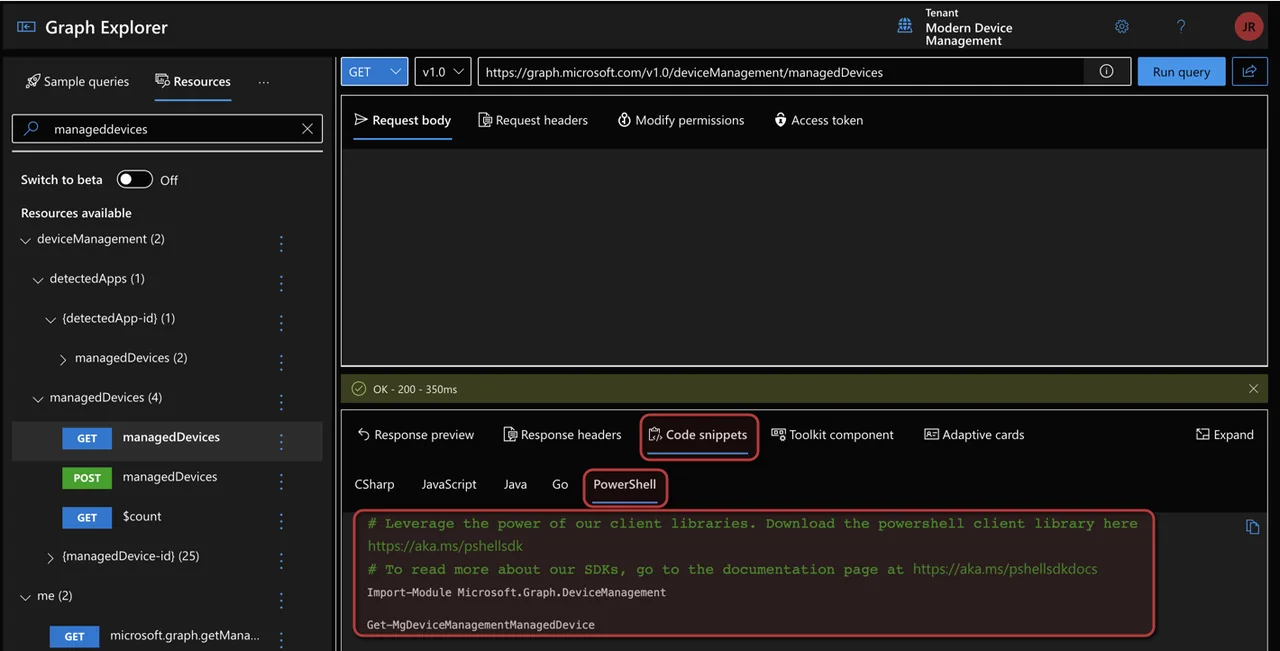Open more options for GET managedDevices
Image resolution: width=1280 pixels, height=651 pixels.
tap(281, 441)
